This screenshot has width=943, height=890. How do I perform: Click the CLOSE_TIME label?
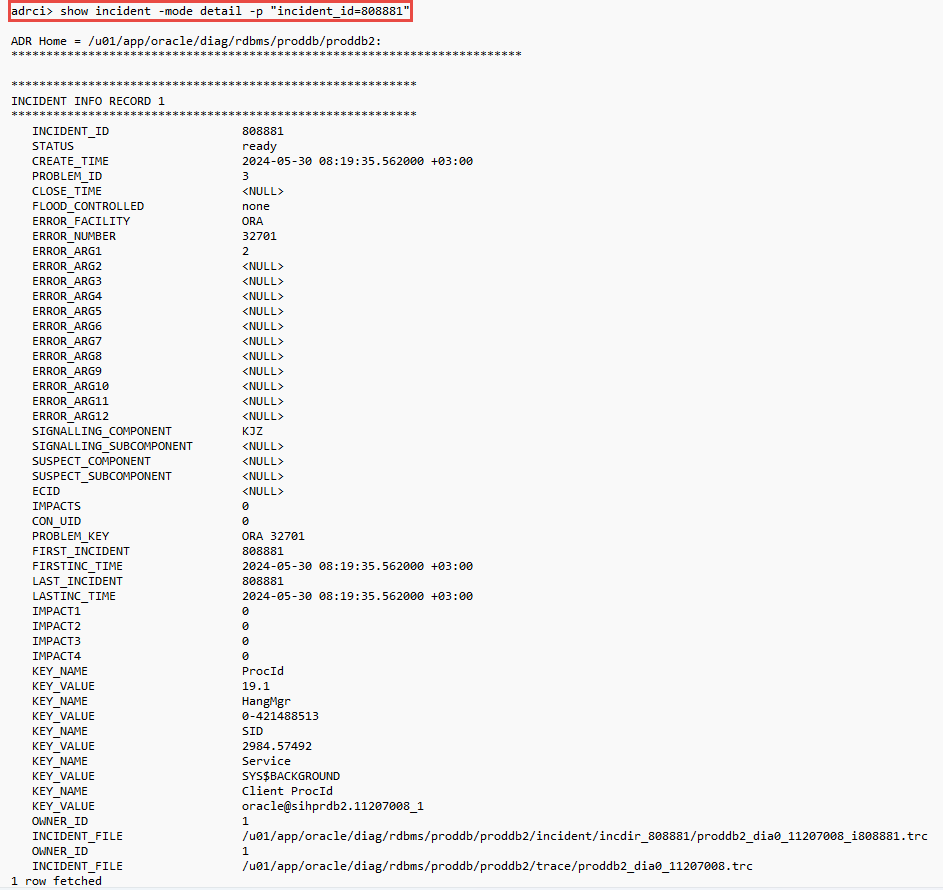point(67,191)
